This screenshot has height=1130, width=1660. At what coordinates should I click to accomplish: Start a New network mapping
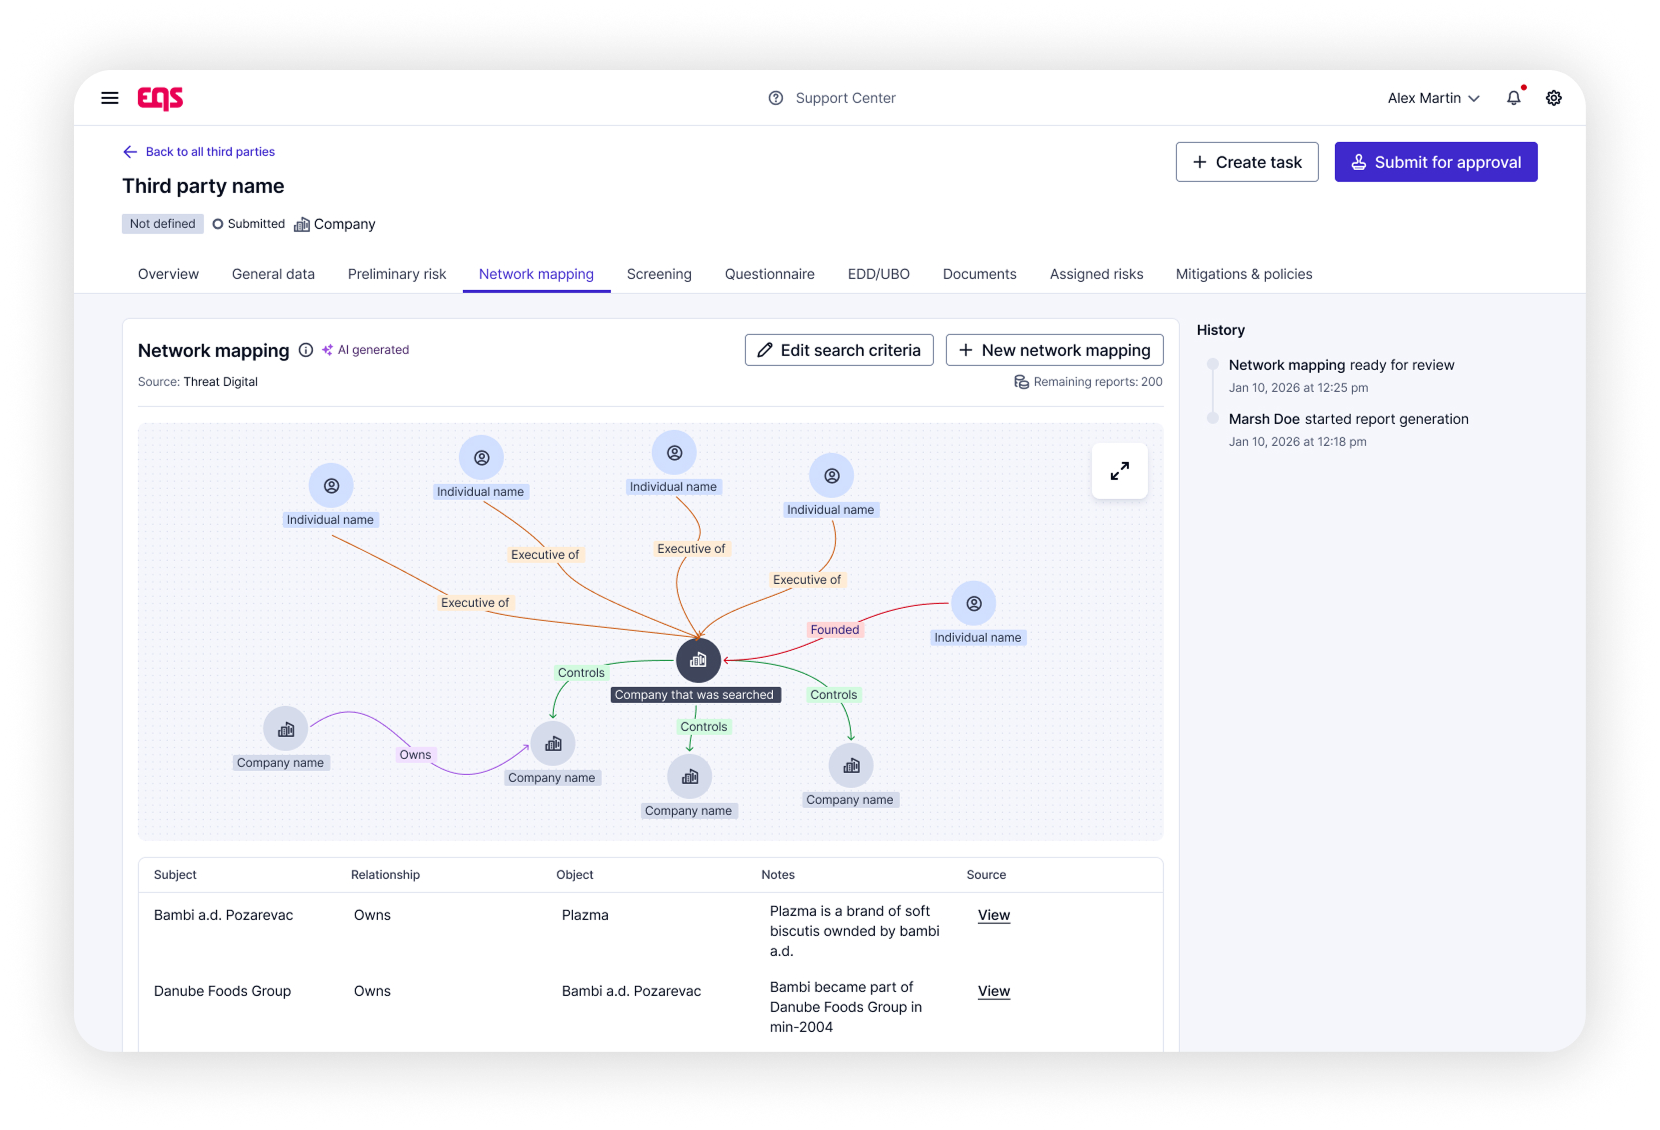click(1055, 350)
